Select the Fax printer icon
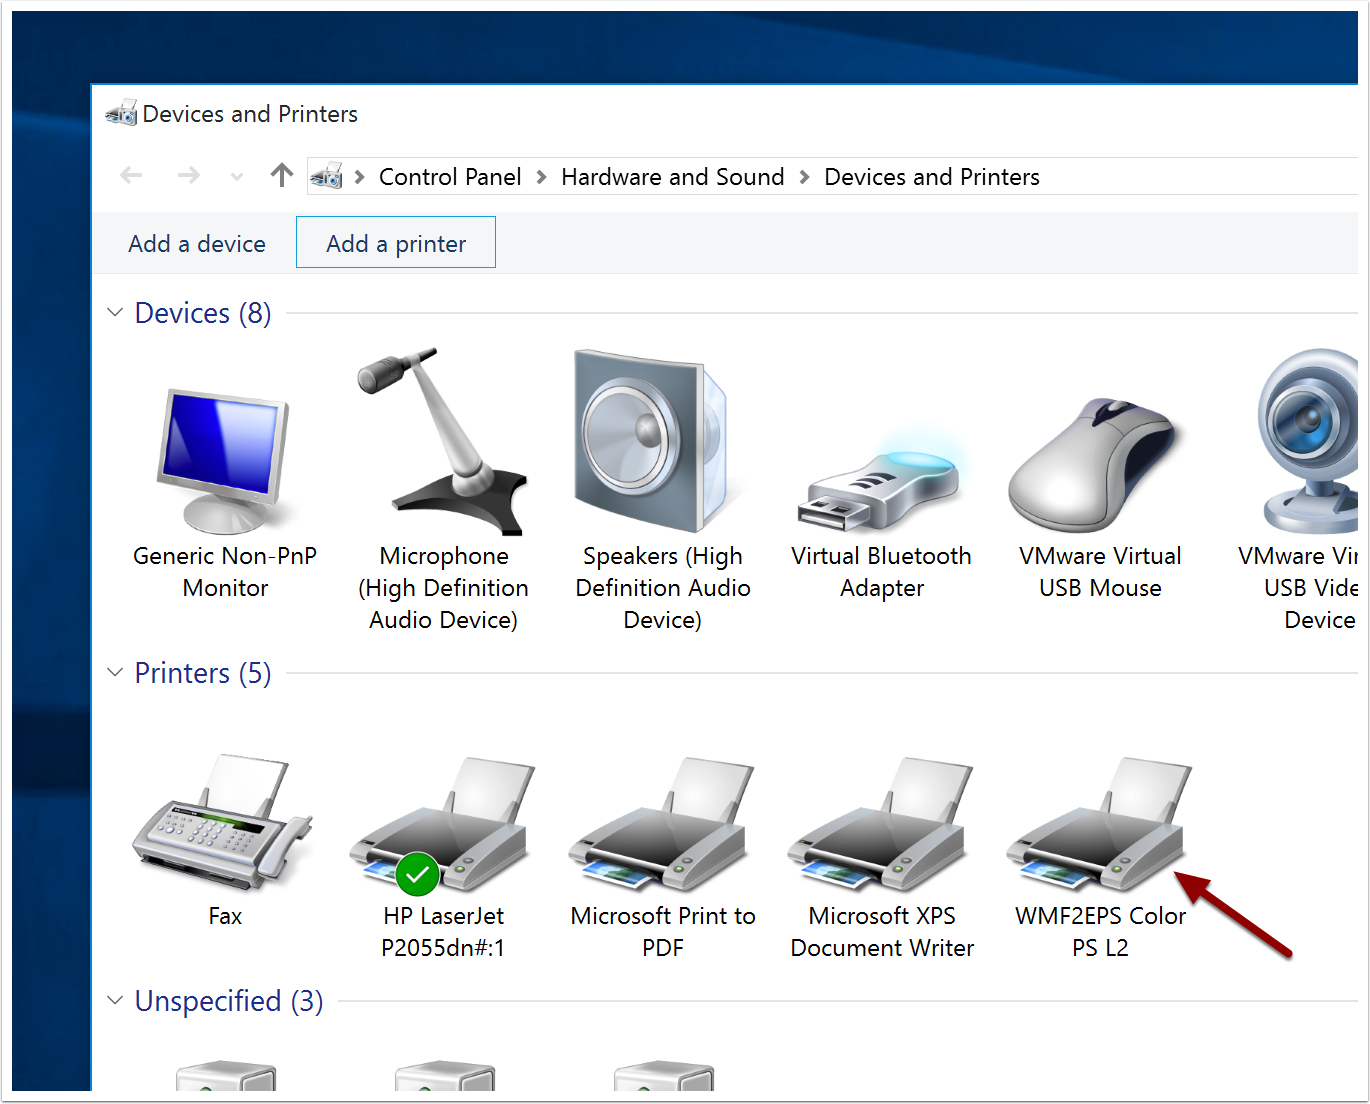The height and width of the screenshot is (1104, 1370). 222,822
